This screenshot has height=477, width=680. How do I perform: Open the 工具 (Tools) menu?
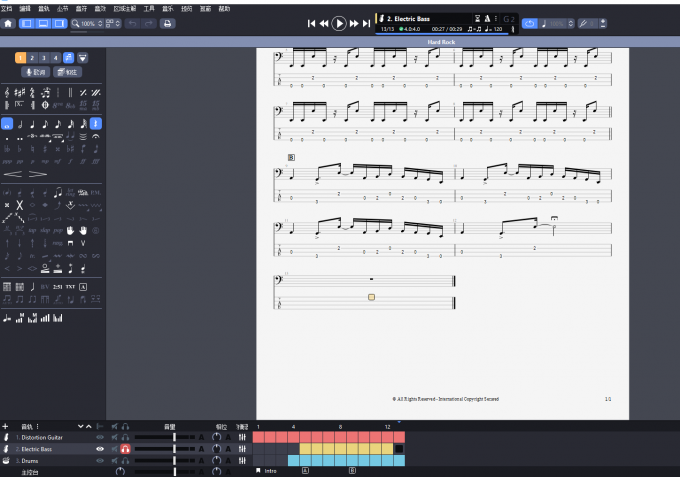point(149,7)
